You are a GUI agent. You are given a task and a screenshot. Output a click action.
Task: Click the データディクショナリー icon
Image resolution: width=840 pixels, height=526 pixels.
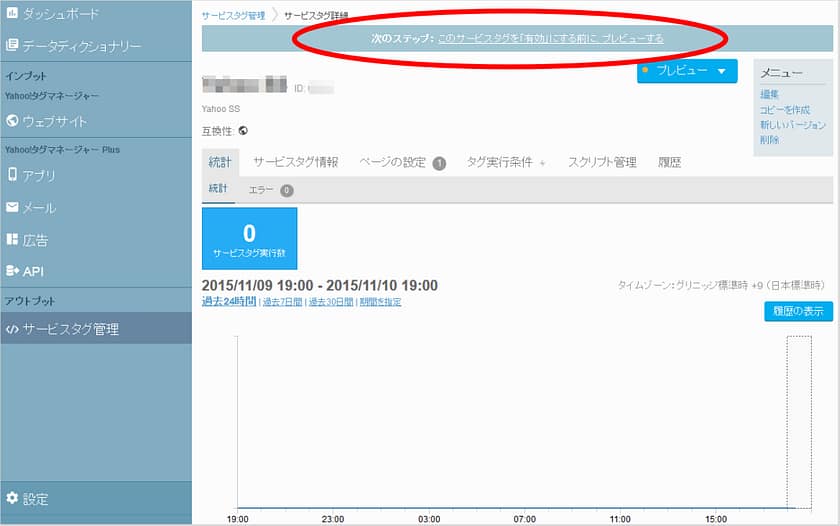(x=13, y=46)
